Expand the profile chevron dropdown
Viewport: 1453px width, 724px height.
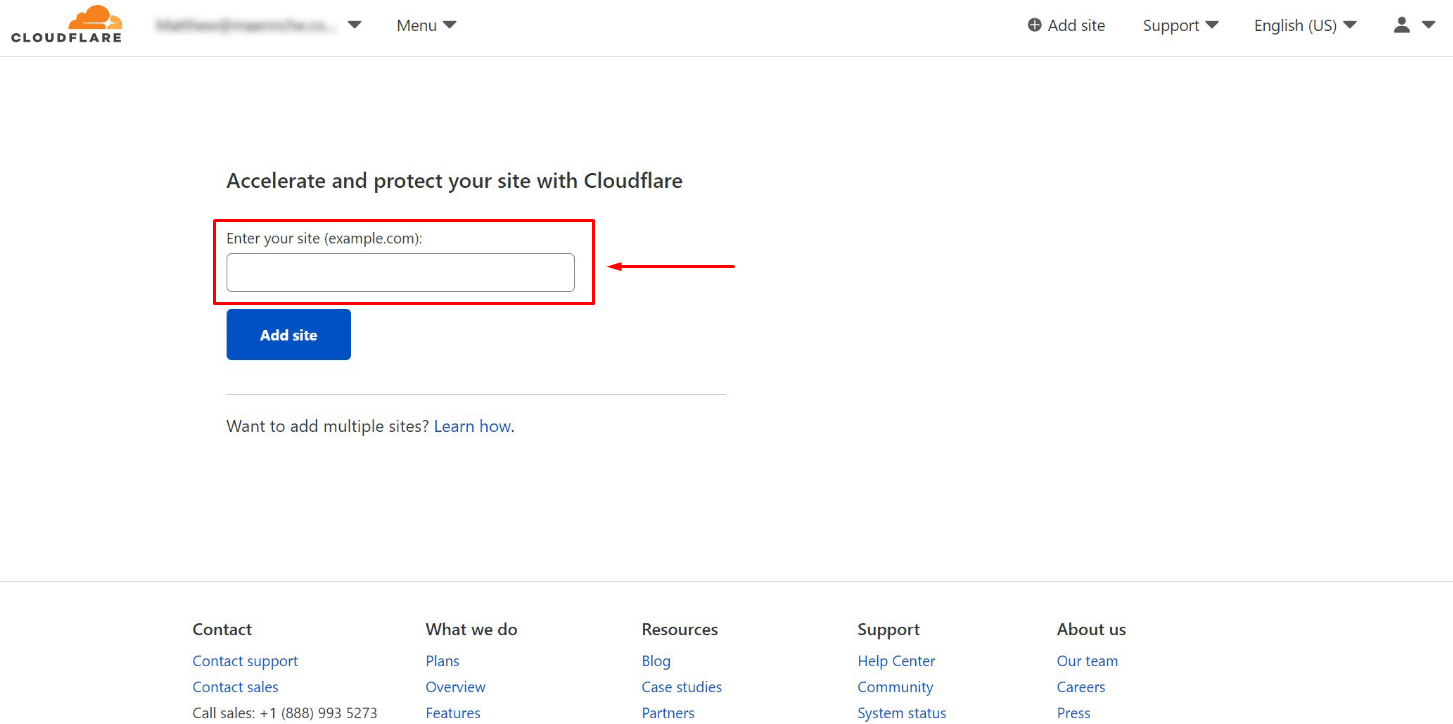[1427, 25]
